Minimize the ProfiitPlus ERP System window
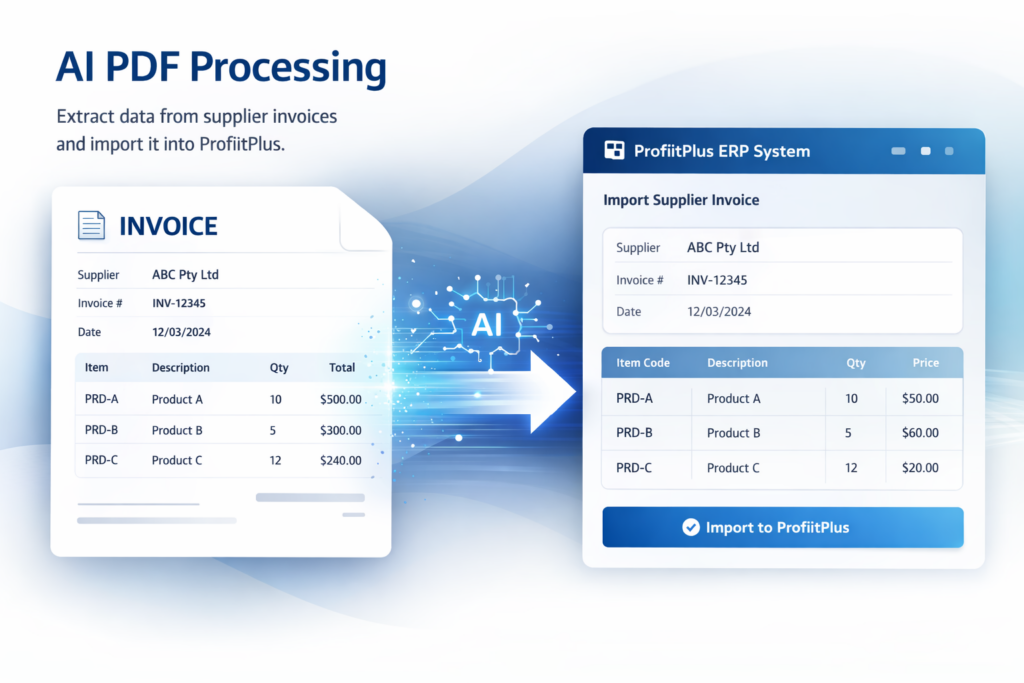Image resolution: width=1024 pixels, height=683 pixels. tap(898, 151)
